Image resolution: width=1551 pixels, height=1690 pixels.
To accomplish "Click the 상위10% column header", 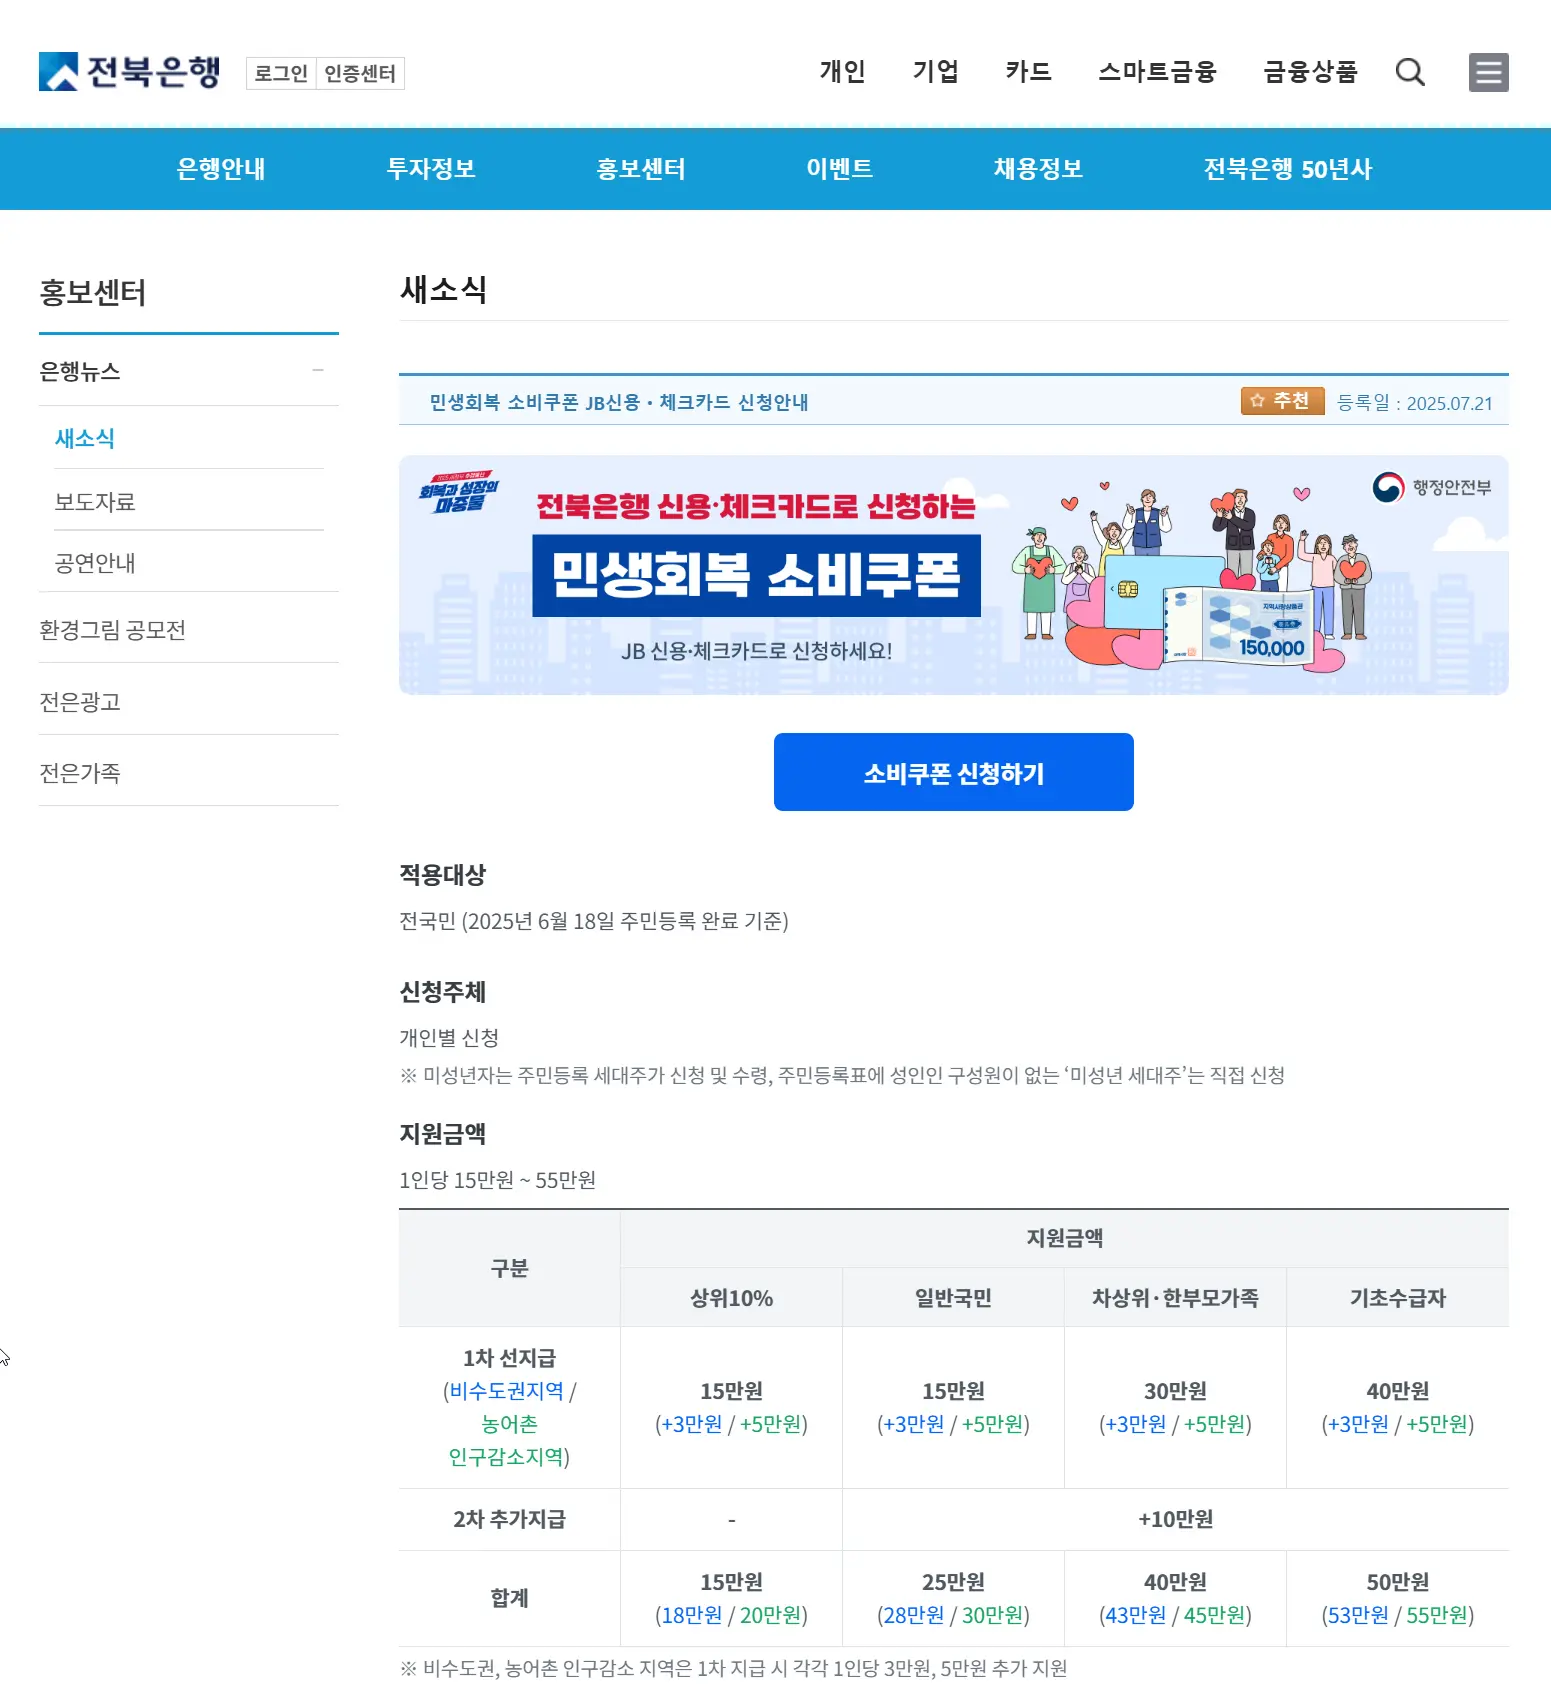I will click(x=731, y=1298).
